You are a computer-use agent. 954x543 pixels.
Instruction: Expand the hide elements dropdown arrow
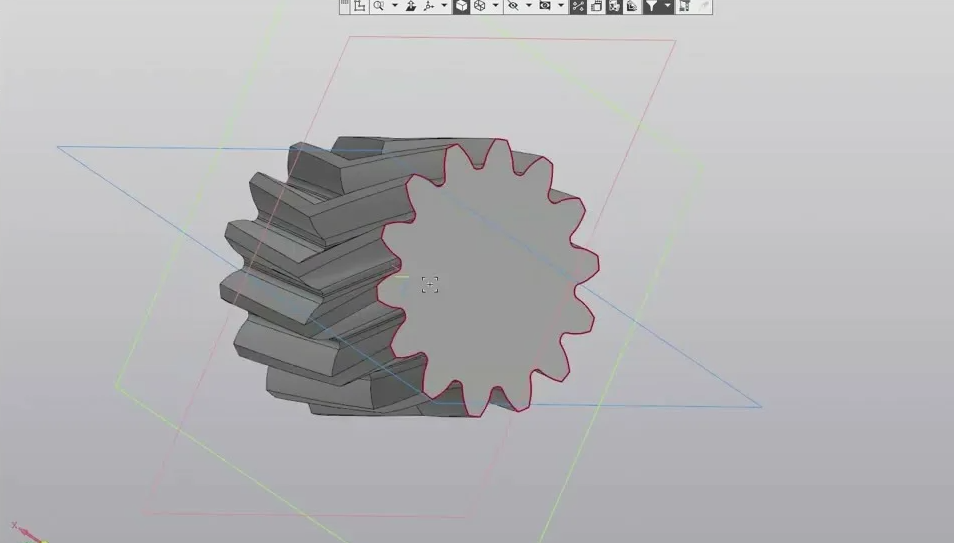pos(528,6)
